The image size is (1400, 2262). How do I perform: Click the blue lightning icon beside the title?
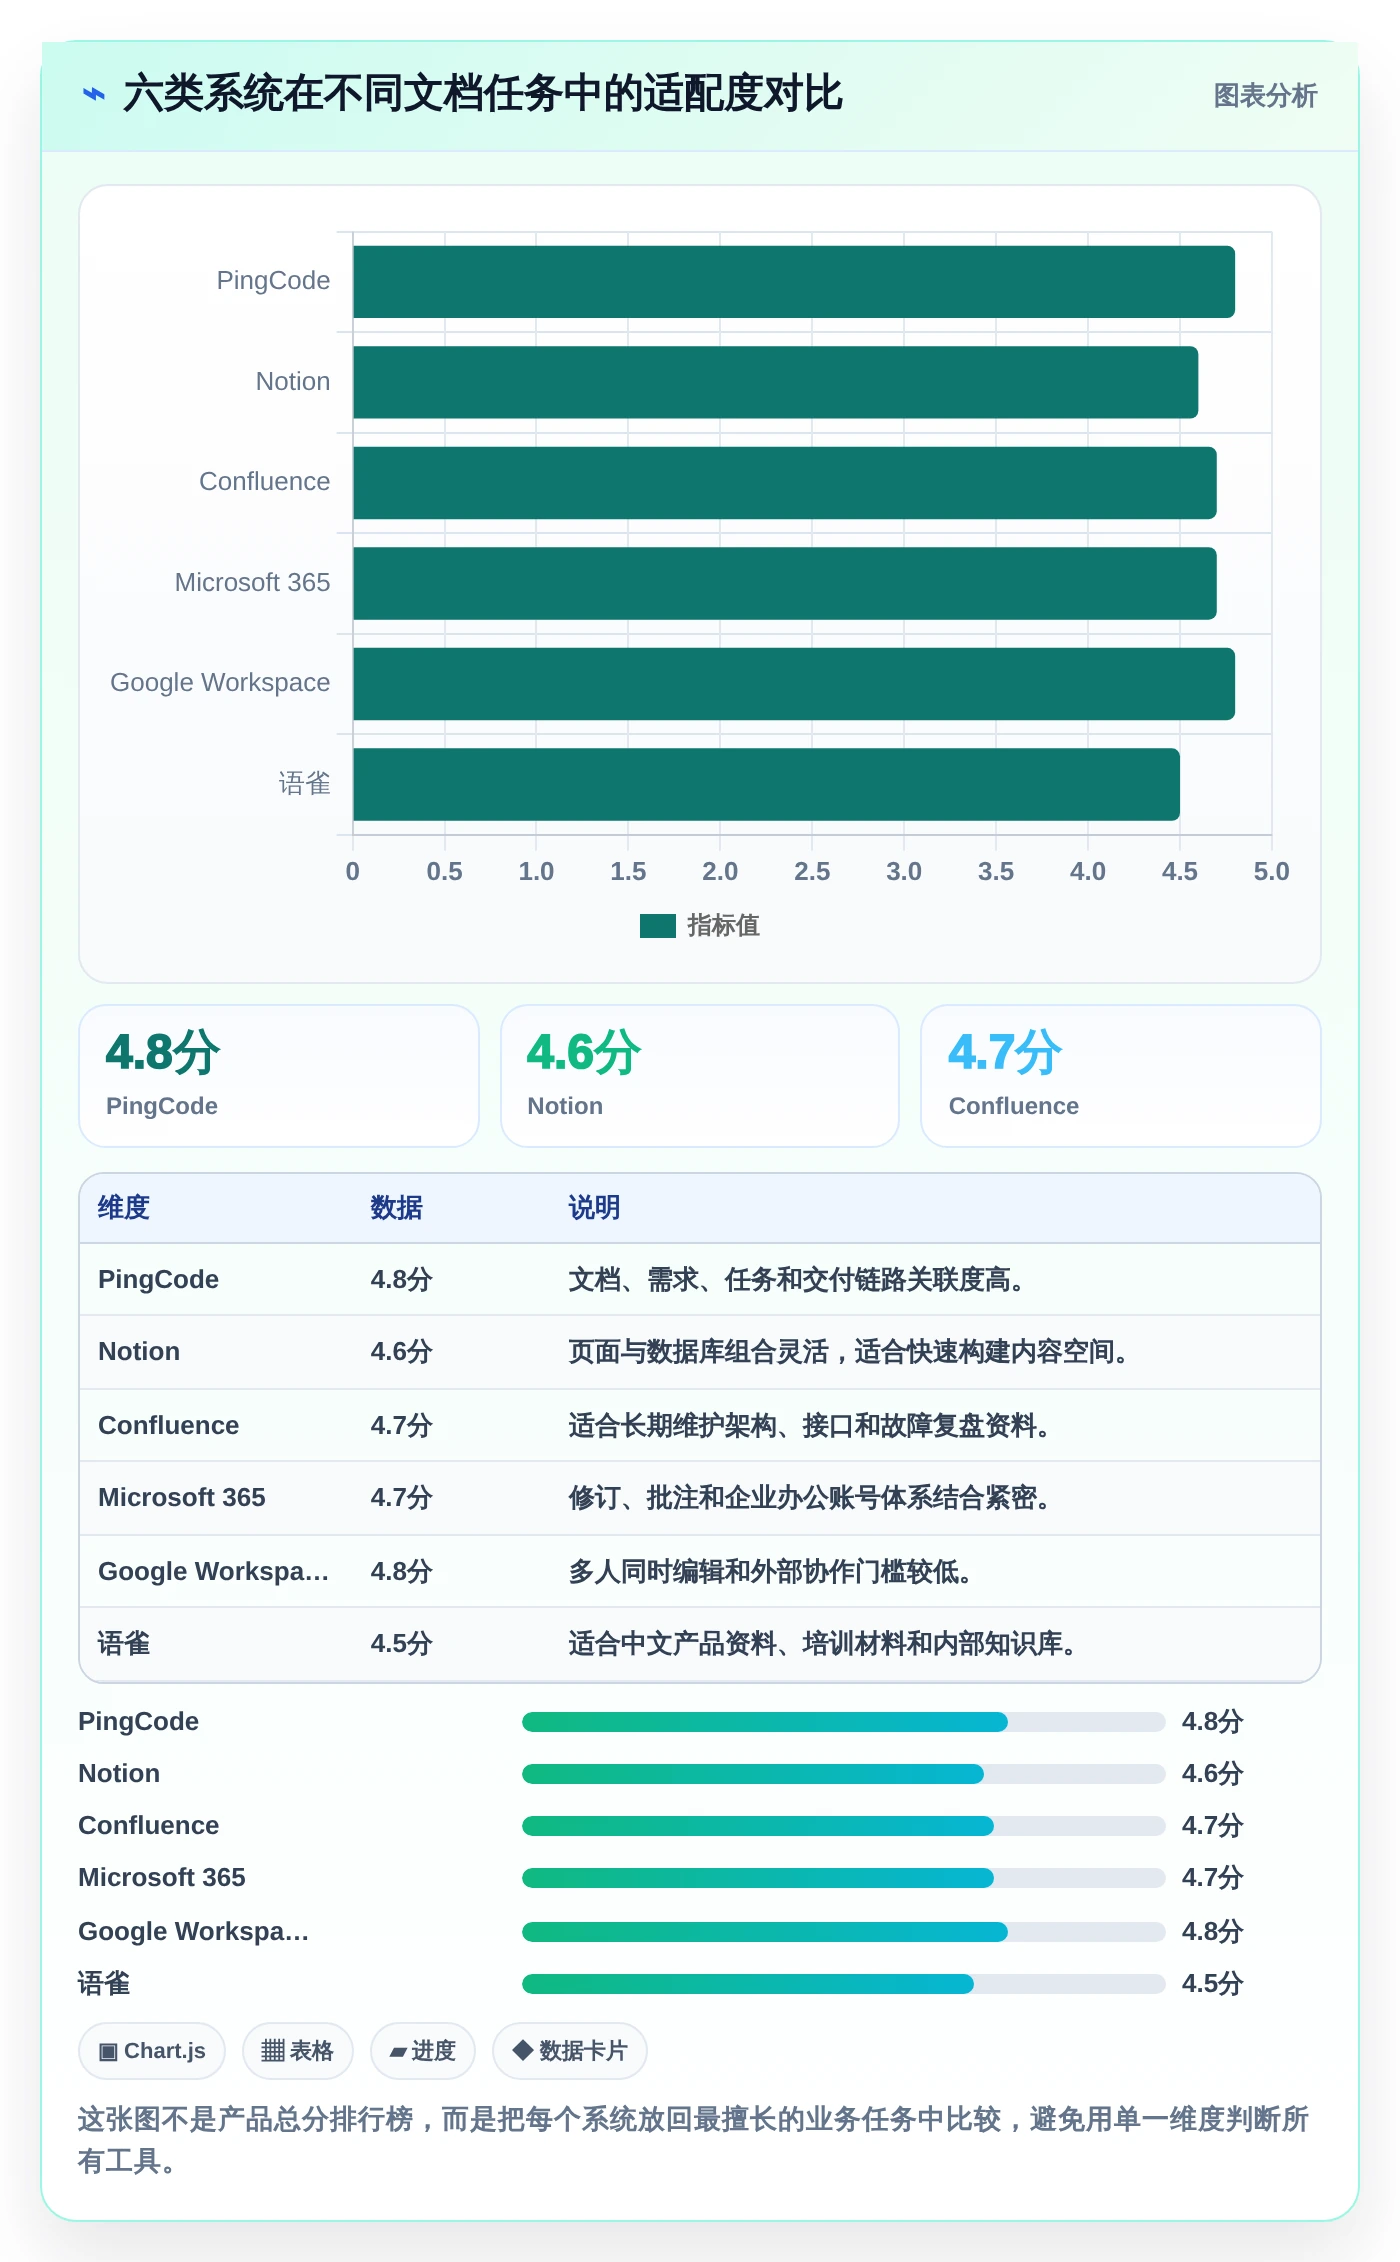click(93, 94)
